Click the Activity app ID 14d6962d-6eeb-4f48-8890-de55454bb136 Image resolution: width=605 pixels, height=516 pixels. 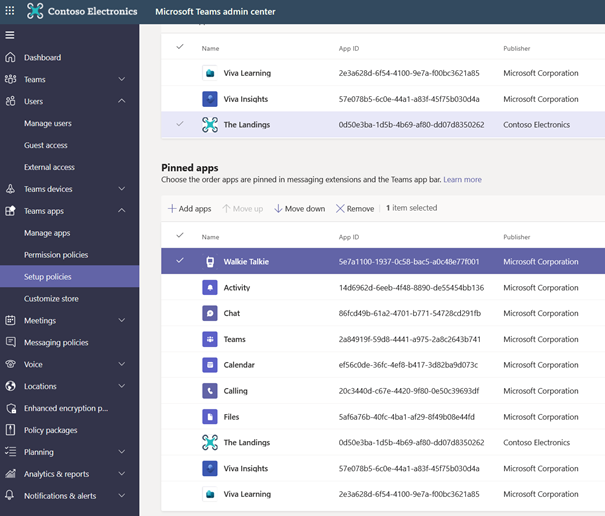[411, 288]
